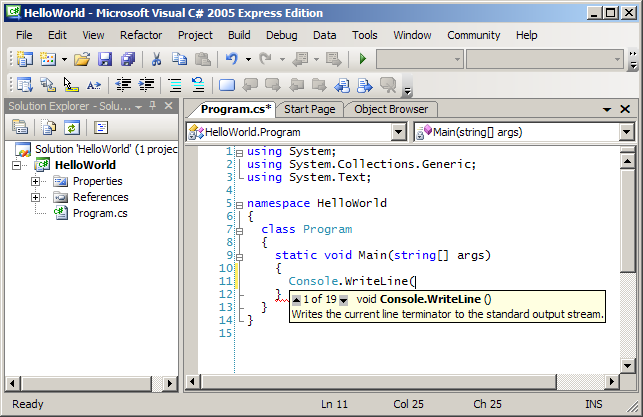
Task: Close the Solution Explorer panel
Action: (x=168, y=106)
